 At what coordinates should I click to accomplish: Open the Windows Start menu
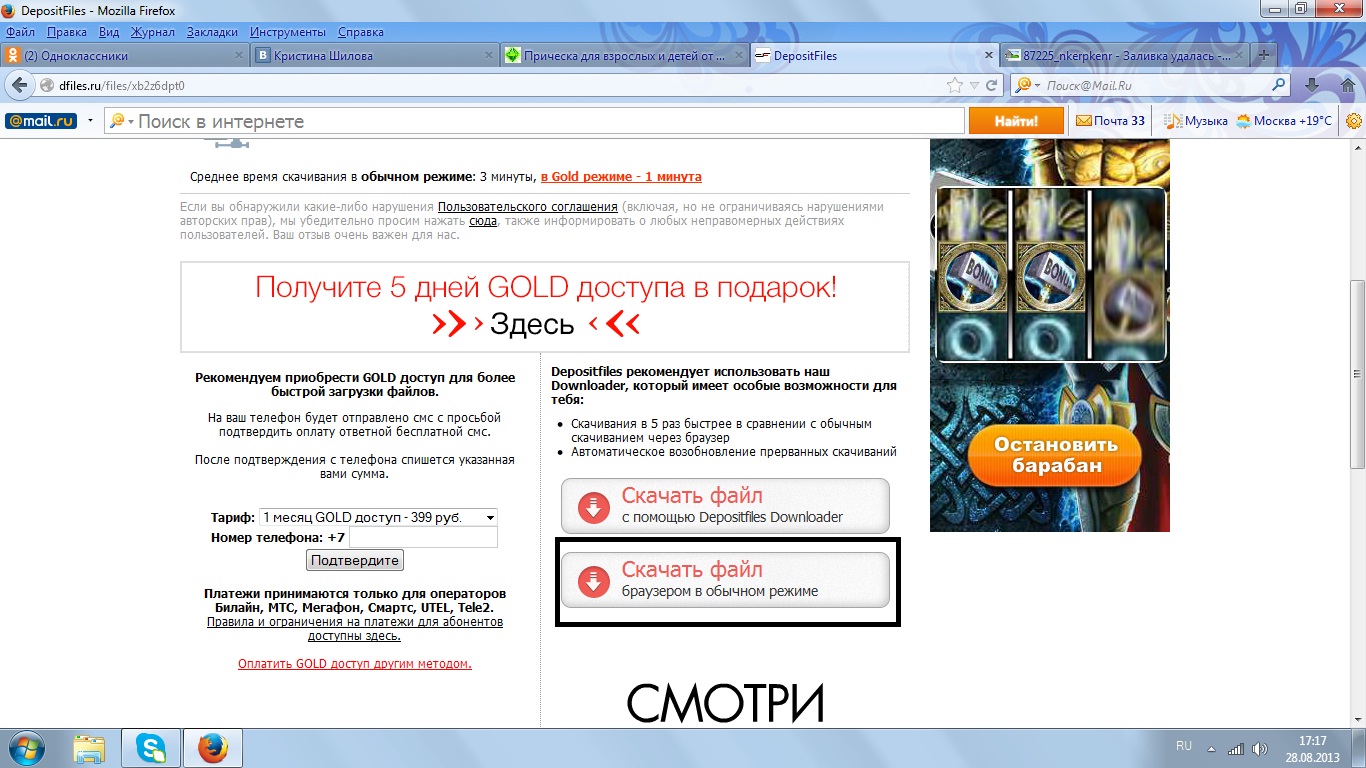(24, 747)
